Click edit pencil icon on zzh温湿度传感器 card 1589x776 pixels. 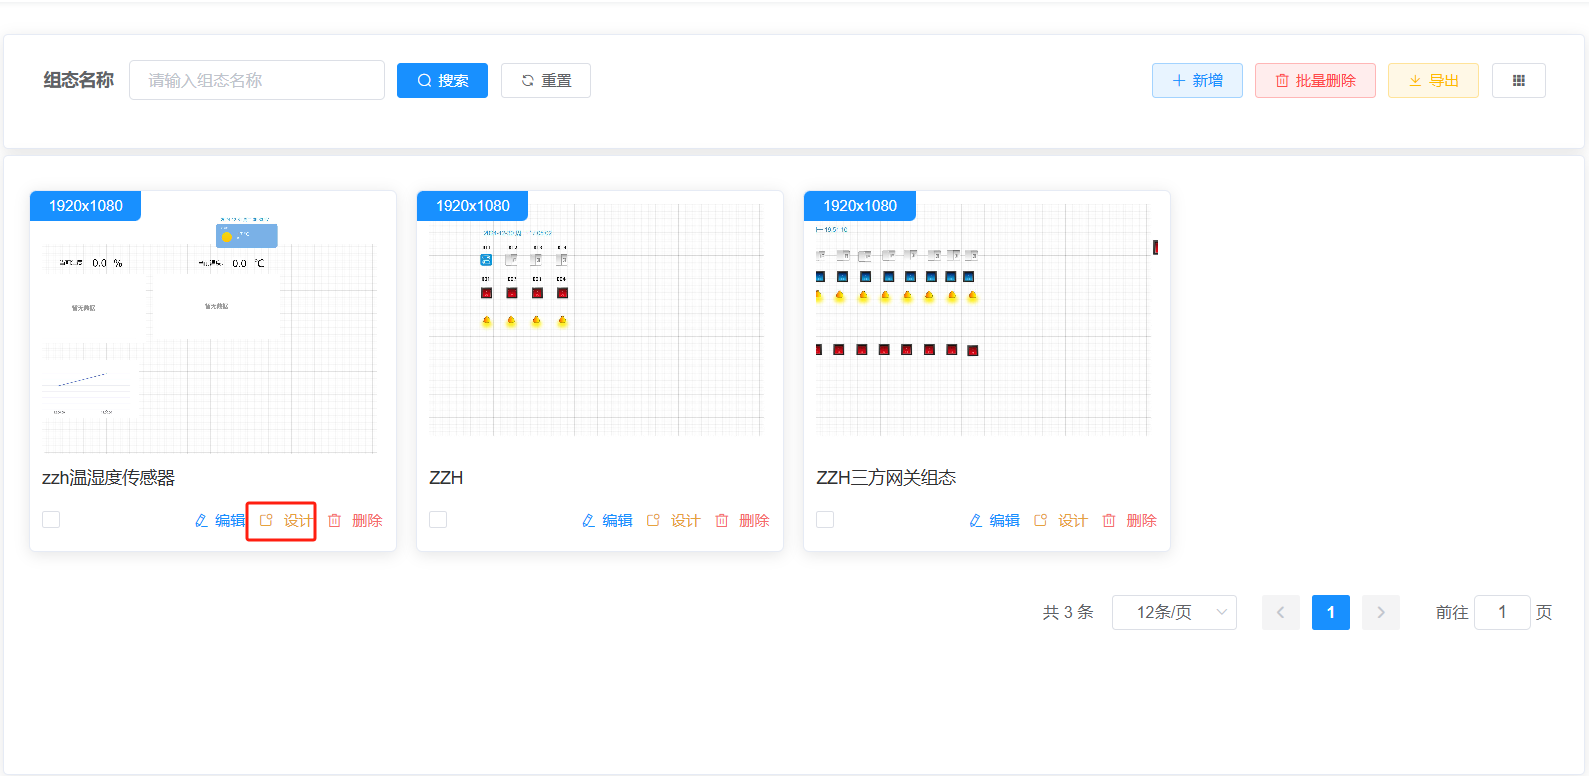click(201, 521)
